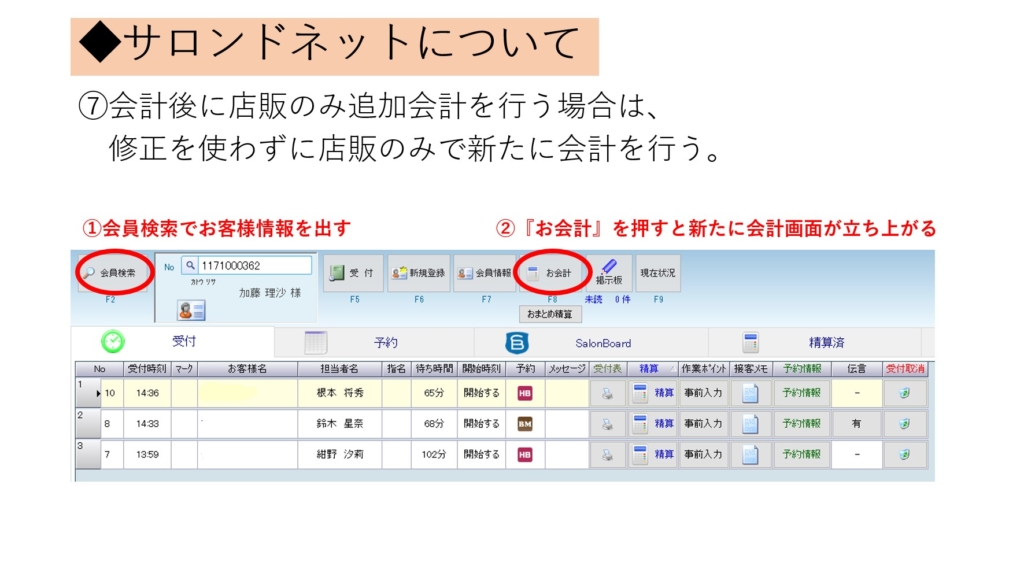Click reception time 13:59 cell
Screen dimensions: 1024x573
tap(147, 455)
